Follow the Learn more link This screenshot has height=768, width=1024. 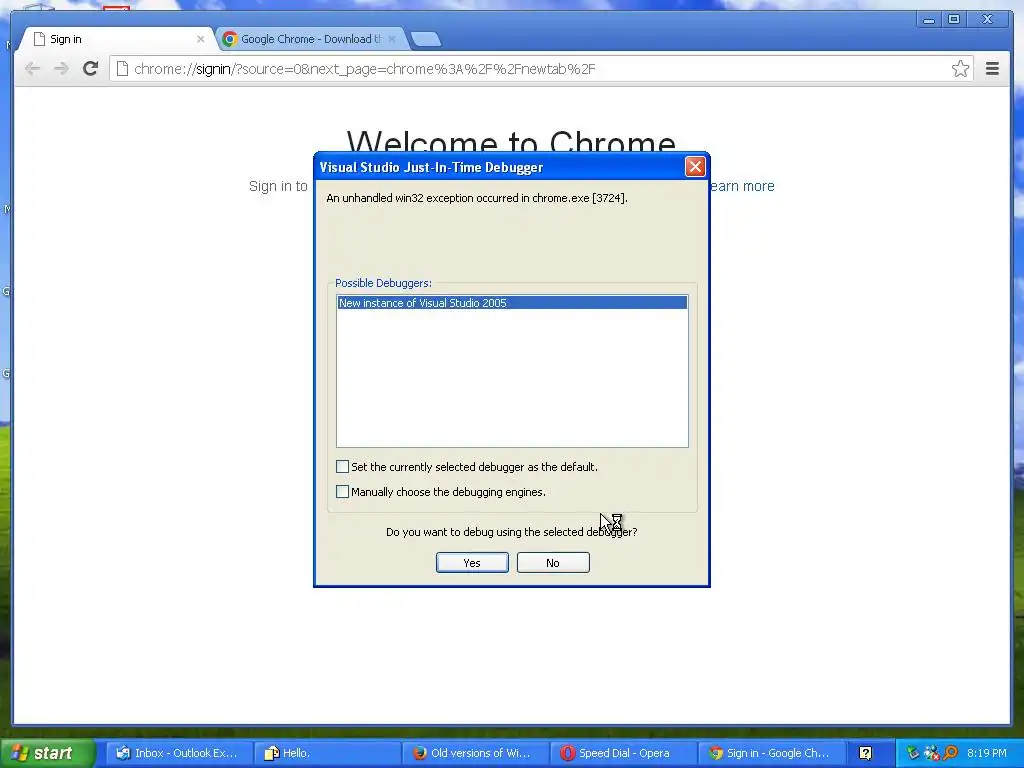(x=742, y=186)
